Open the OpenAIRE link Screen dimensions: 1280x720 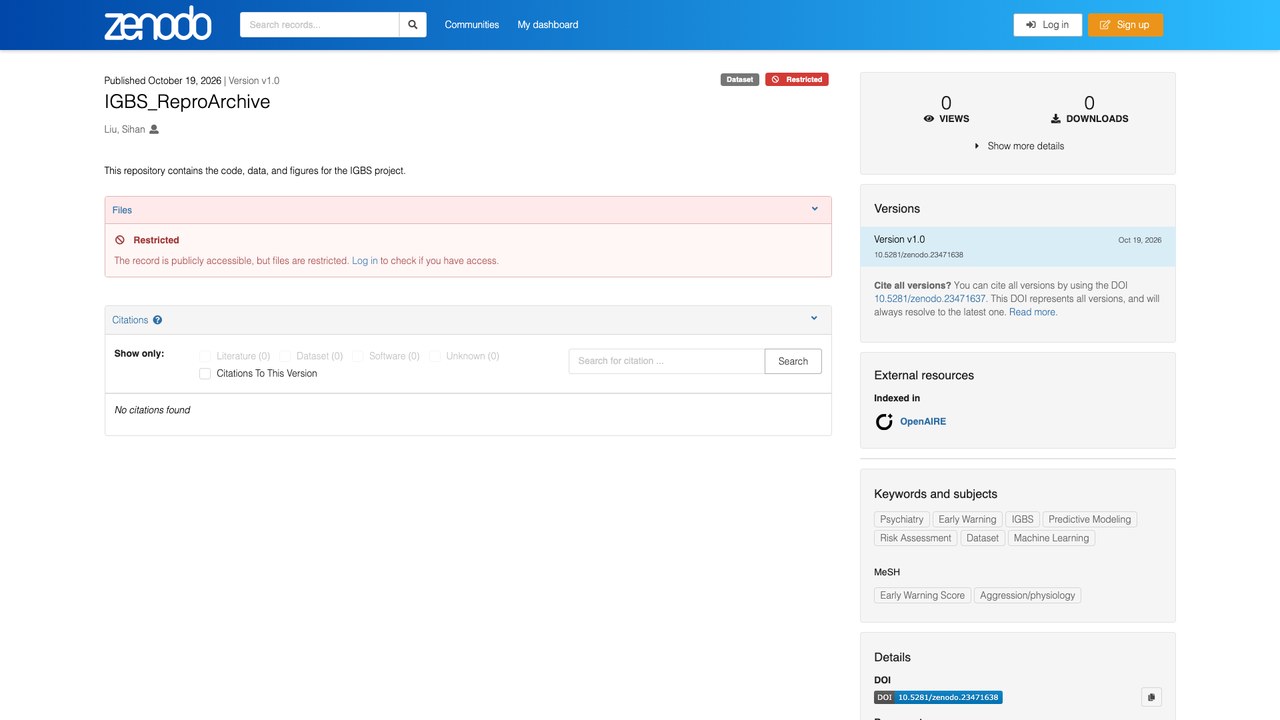pyautogui.click(x=923, y=422)
